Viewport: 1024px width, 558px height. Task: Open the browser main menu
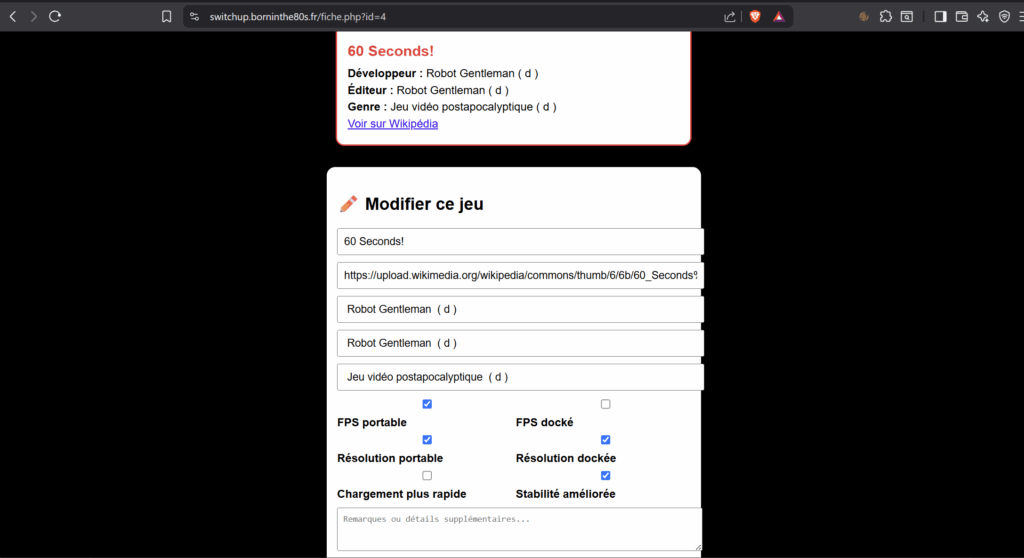tap(1020, 17)
